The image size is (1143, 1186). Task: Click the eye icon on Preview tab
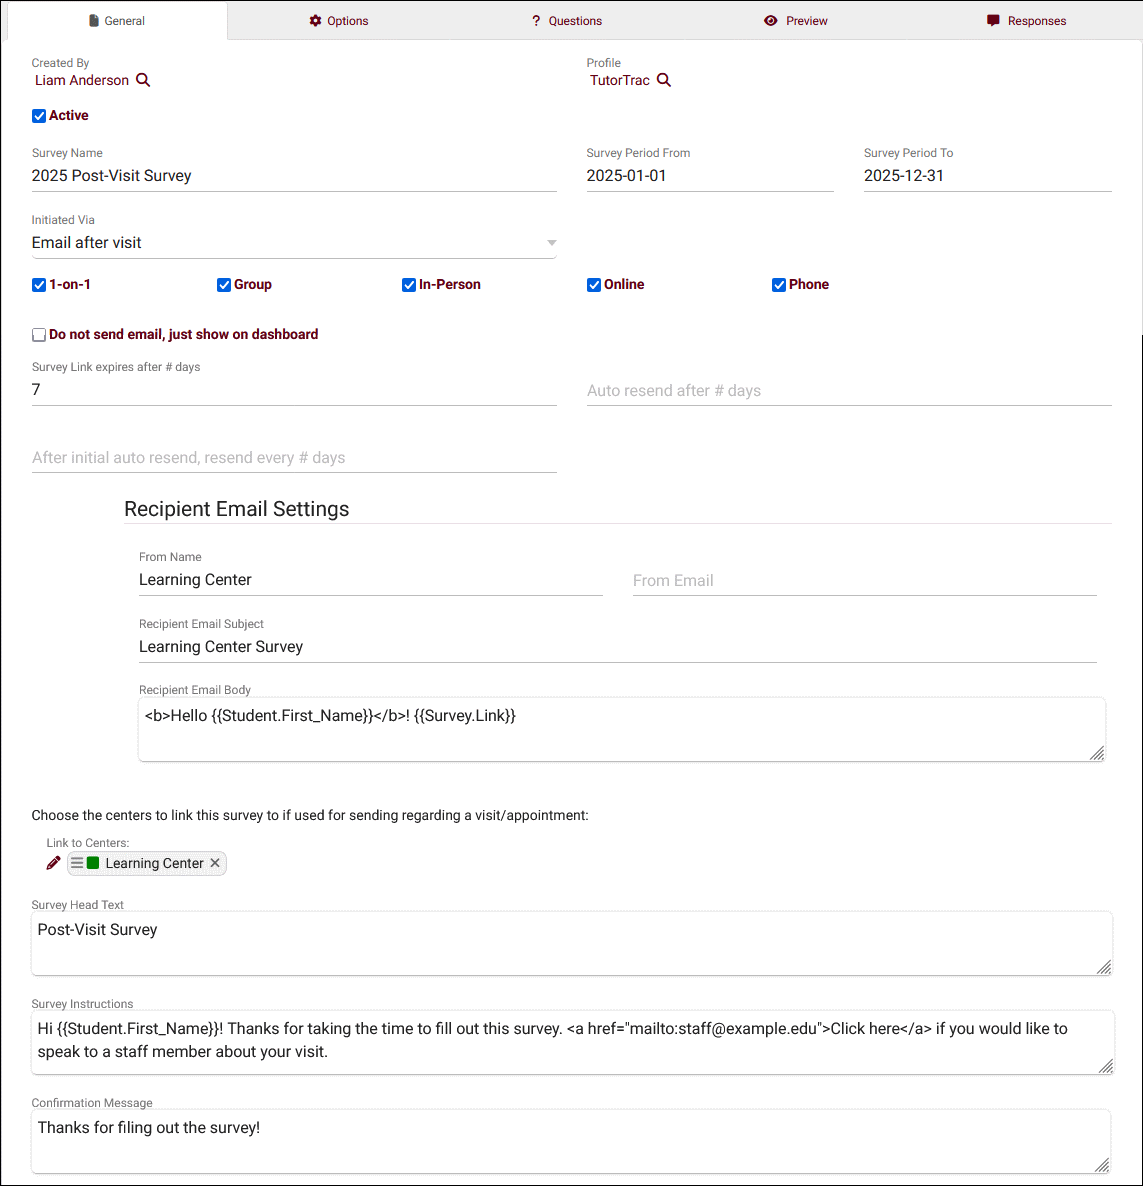click(770, 20)
